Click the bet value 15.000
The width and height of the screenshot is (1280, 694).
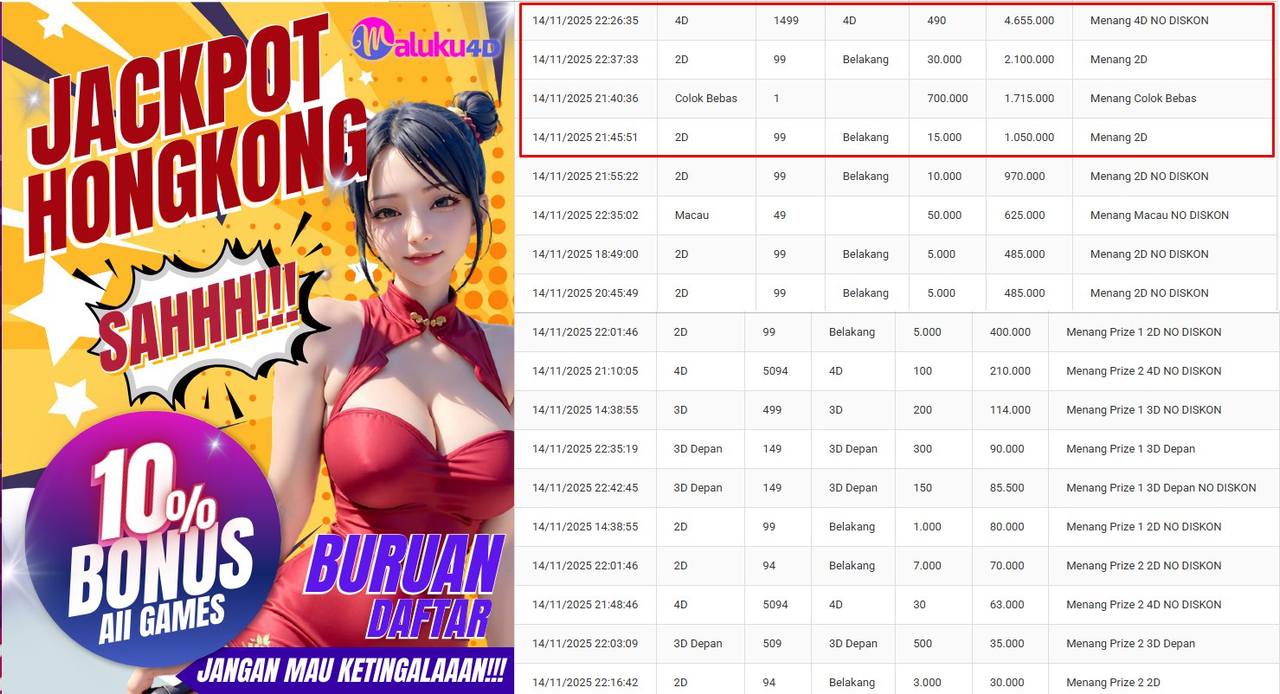point(944,137)
